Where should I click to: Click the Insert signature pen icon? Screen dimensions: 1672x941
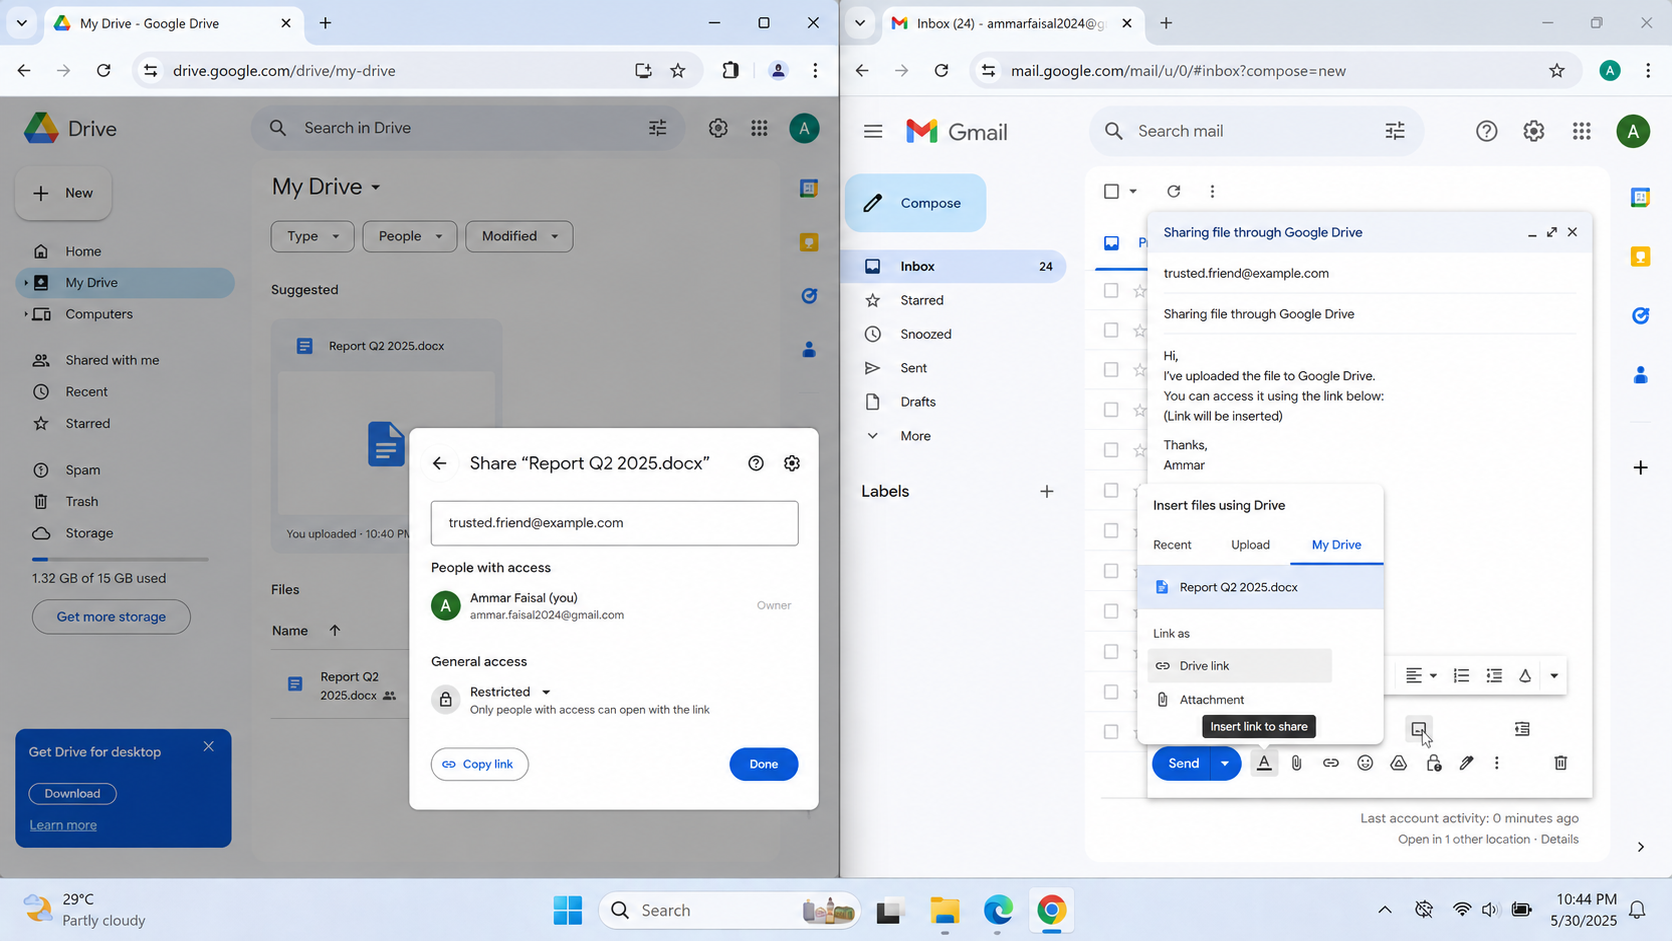(1466, 763)
